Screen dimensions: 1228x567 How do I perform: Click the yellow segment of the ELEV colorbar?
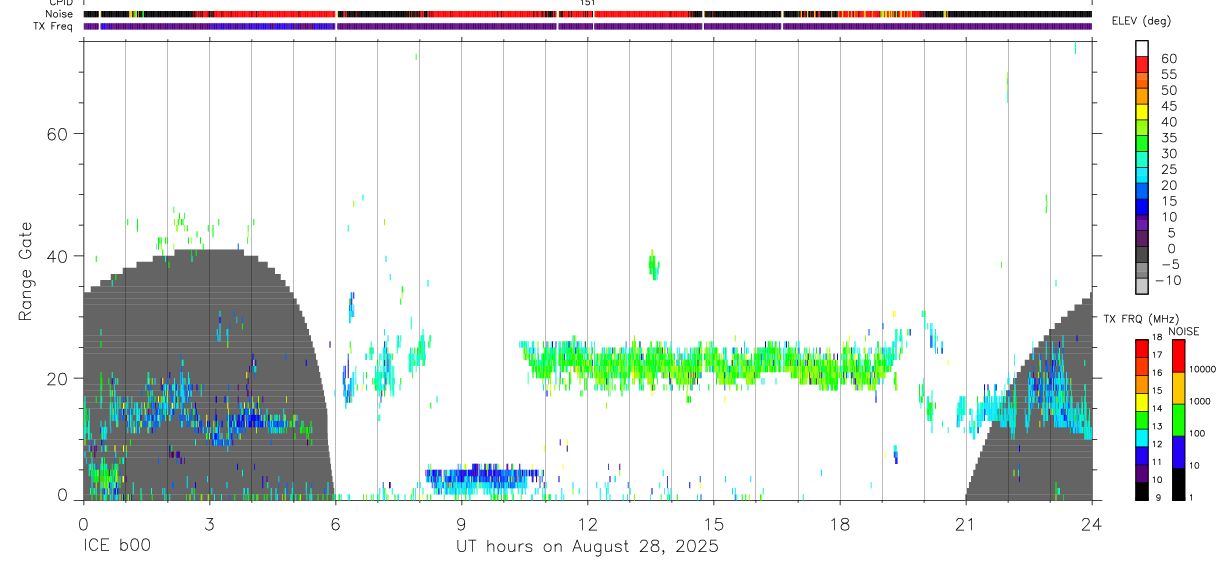pyautogui.click(x=1141, y=112)
